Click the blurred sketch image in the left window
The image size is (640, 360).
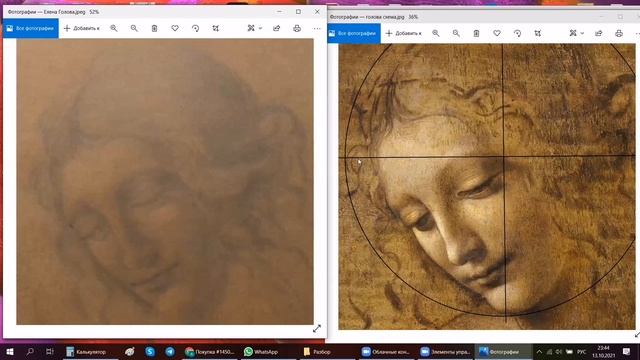click(x=165, y=182)
